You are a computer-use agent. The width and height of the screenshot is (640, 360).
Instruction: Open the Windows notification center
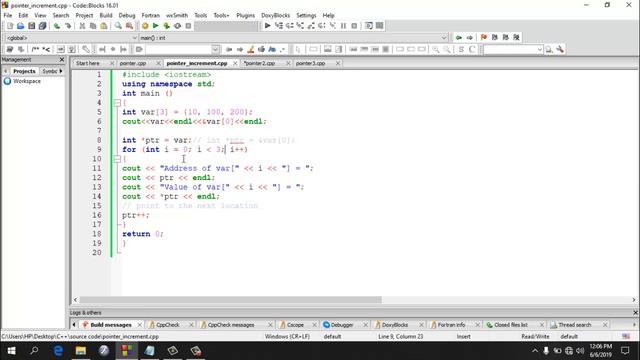[625, 351]
